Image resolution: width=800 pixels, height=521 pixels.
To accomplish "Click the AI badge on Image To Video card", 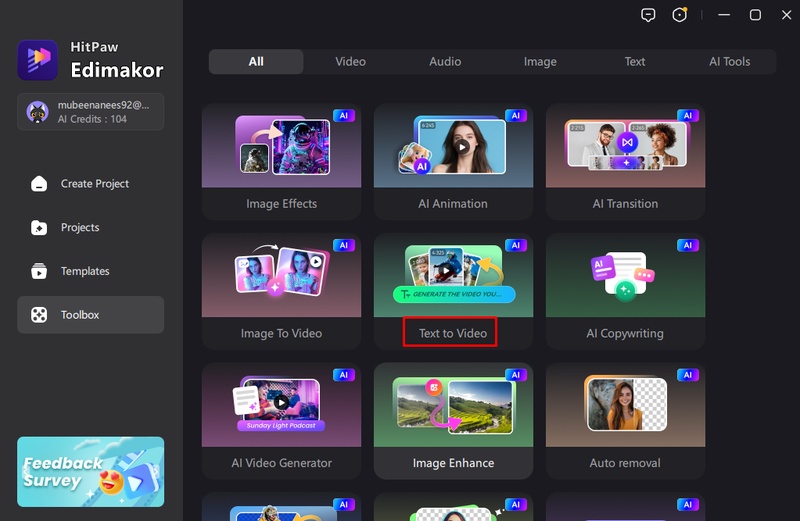I will tap(344, 245).
